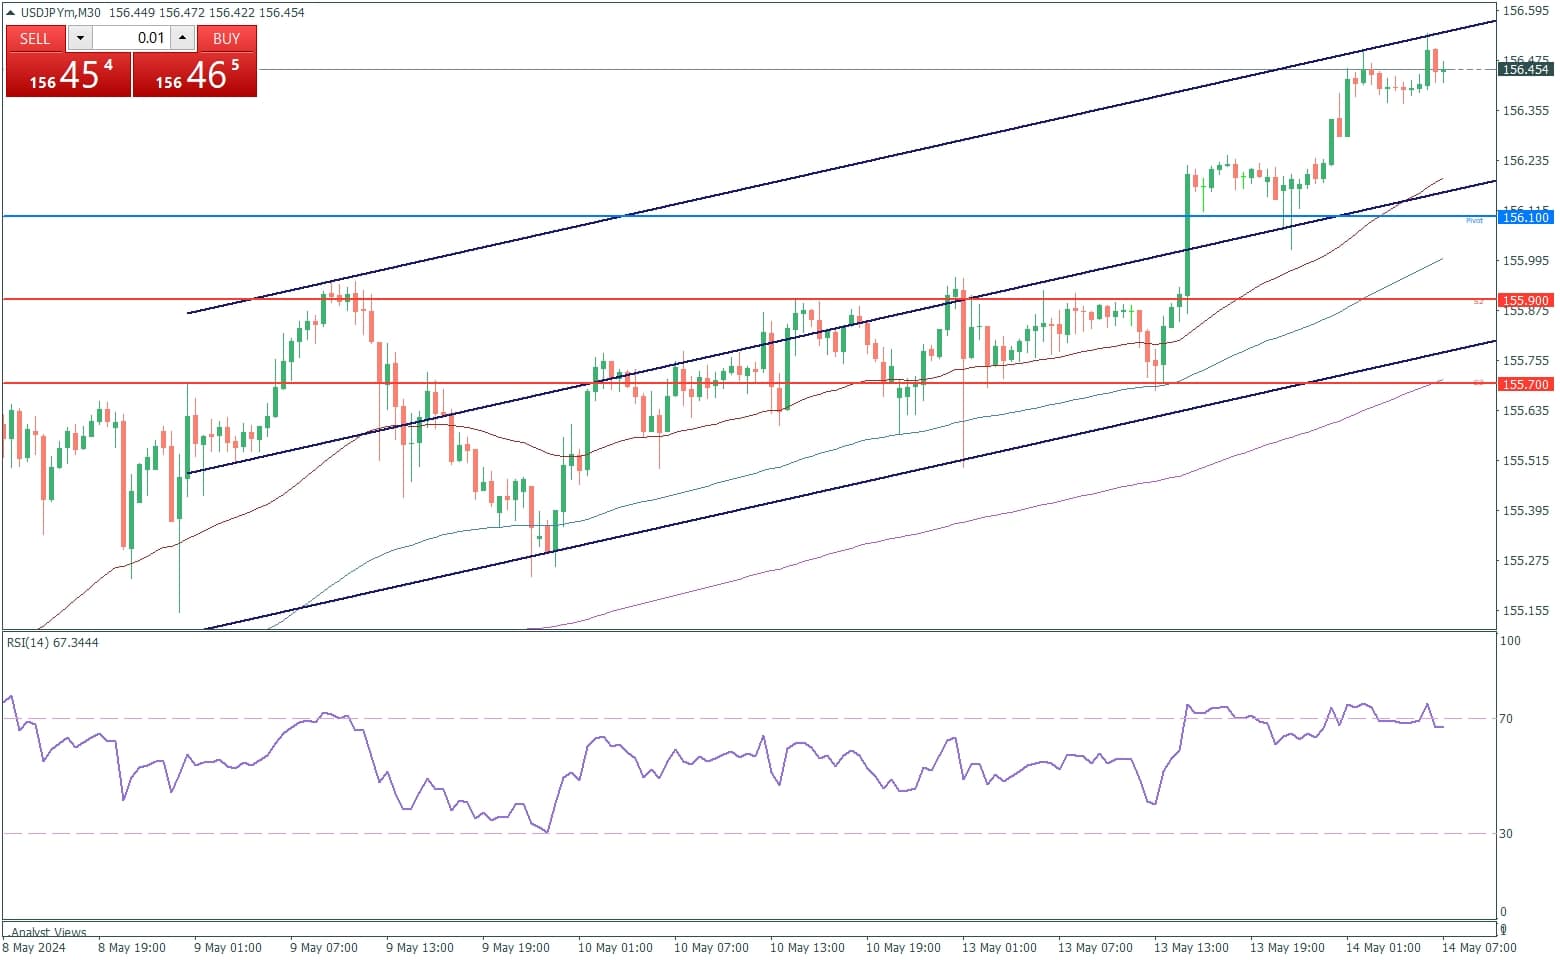Click the 10 May 19:00 time label
Viewport: 1560px width, 960px height.
(903, 948)
